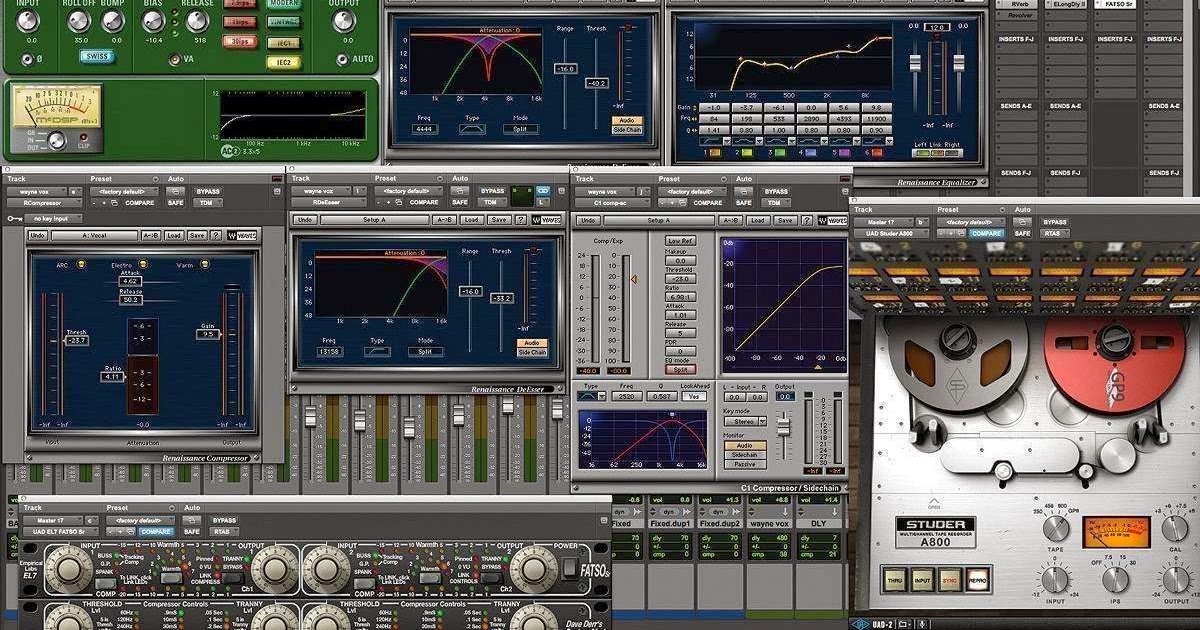Click the key input icon in RCompressor
The image size is (1200, 630).
(x=14, y=218)
